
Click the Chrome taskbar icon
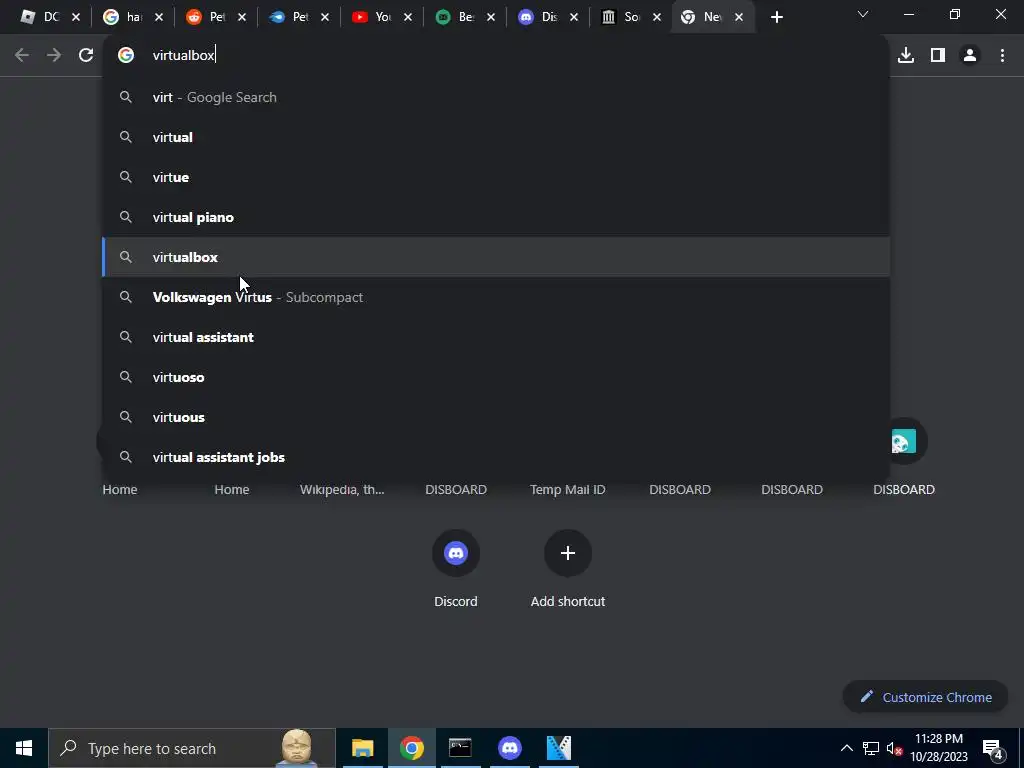tap(411, 748)
